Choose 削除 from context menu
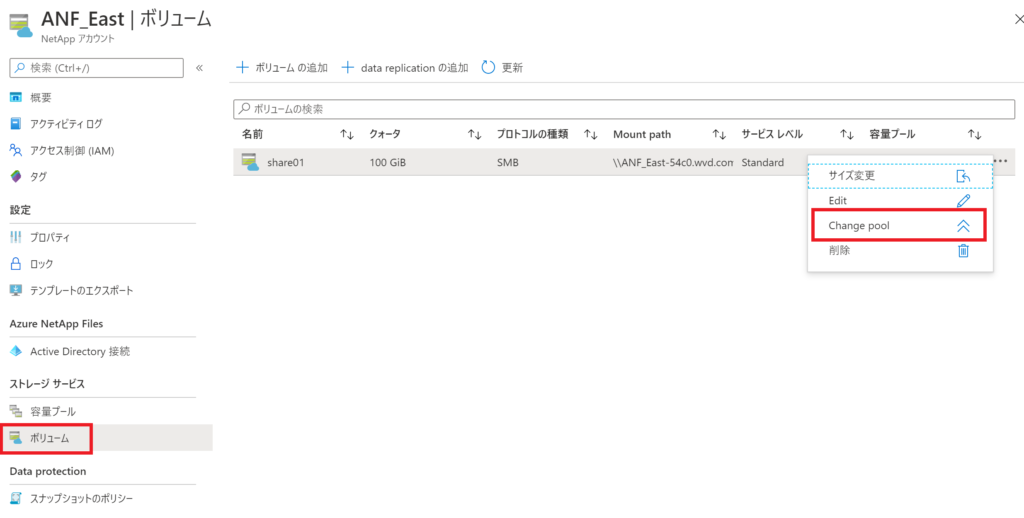The image size is (1024, 518). click(901, 250)
